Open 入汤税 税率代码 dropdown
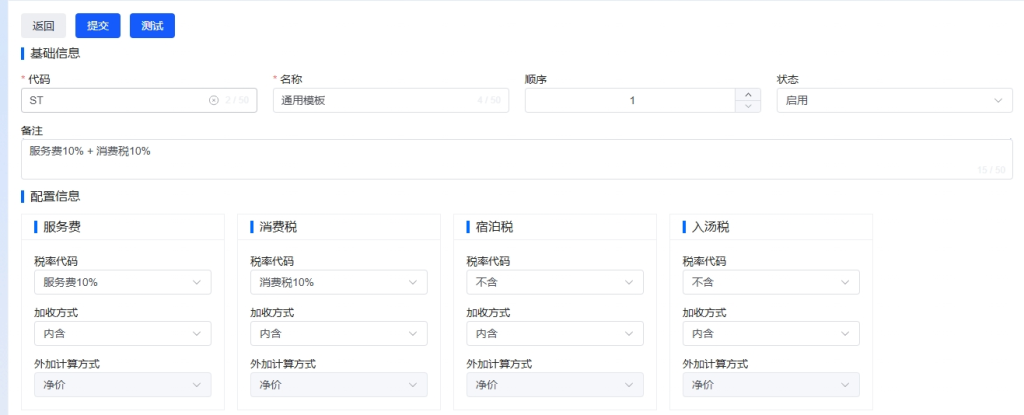This screenshot has height=415, width=1024. tap(771, 282)
